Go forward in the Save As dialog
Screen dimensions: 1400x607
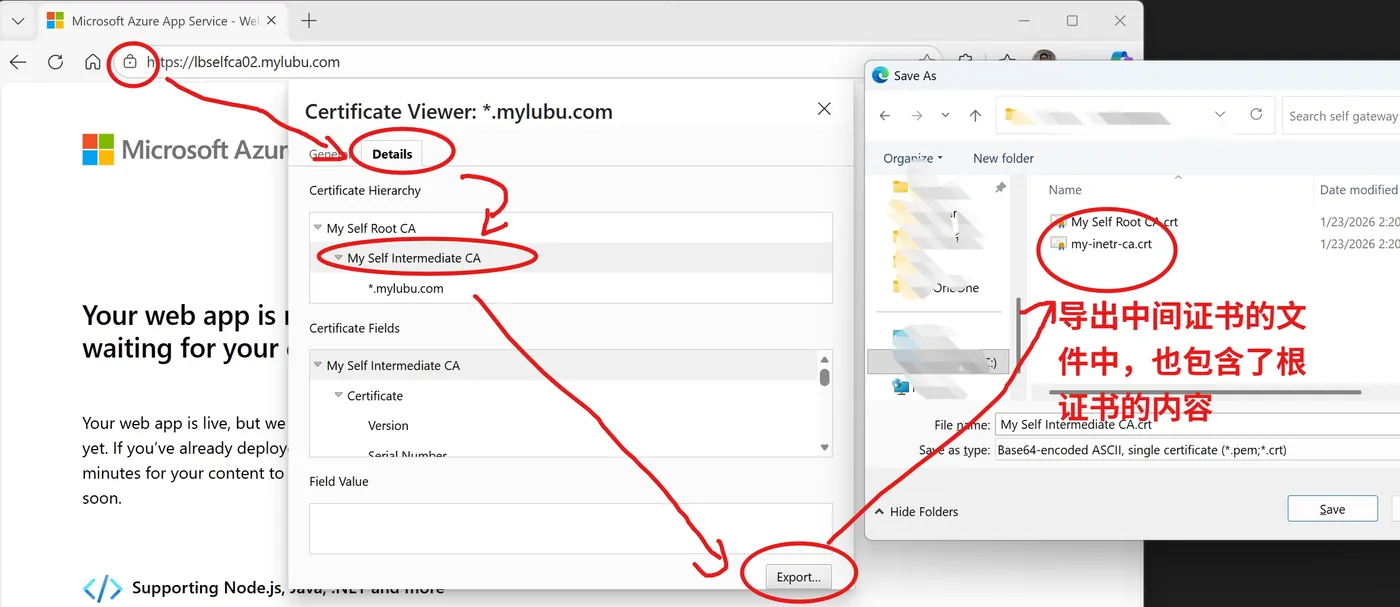coord(917,116)
